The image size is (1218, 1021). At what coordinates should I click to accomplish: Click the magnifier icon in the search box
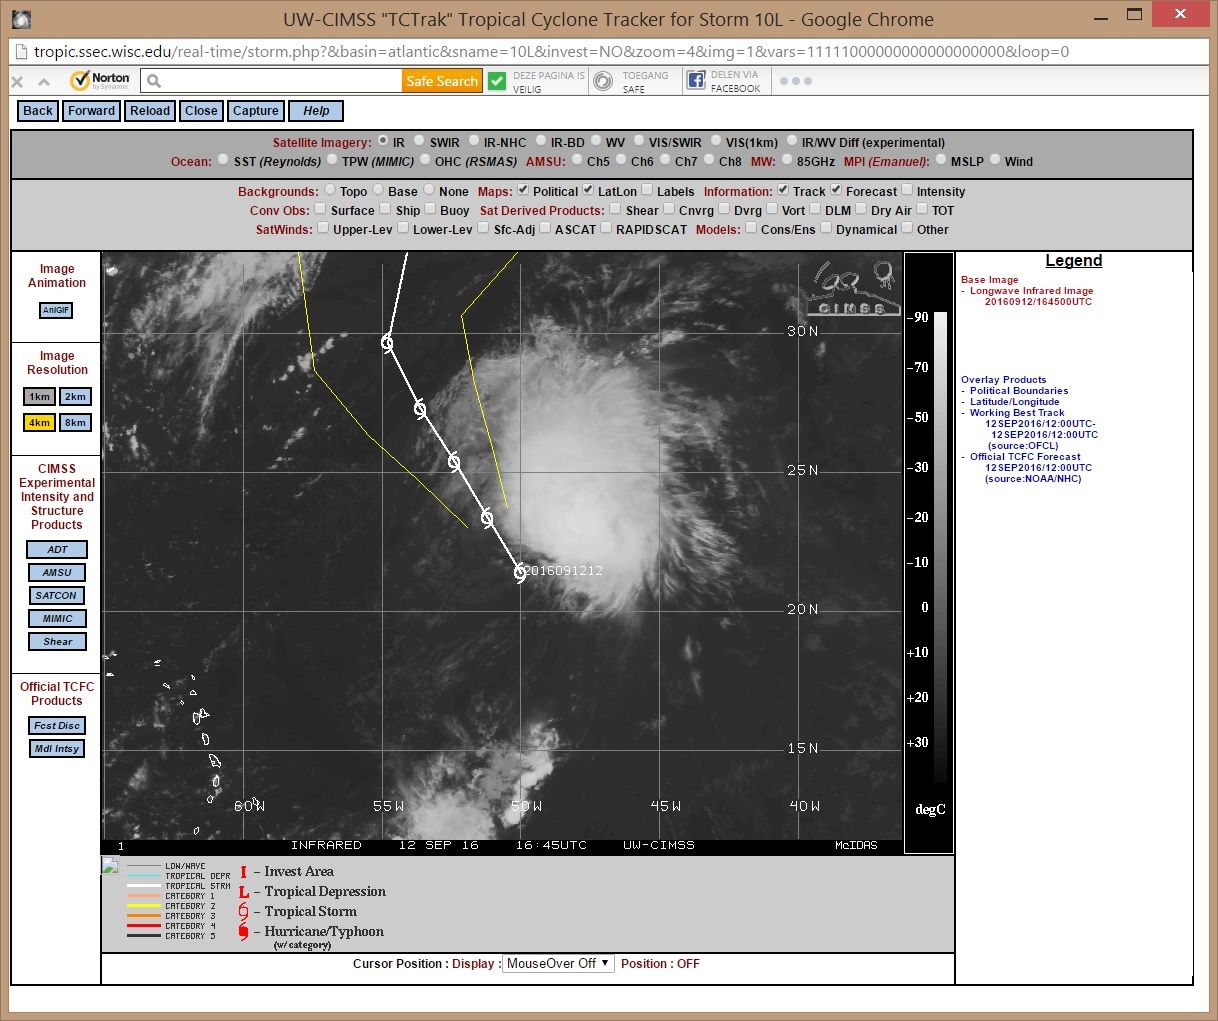pyautogui.click(x=154, y=81)
